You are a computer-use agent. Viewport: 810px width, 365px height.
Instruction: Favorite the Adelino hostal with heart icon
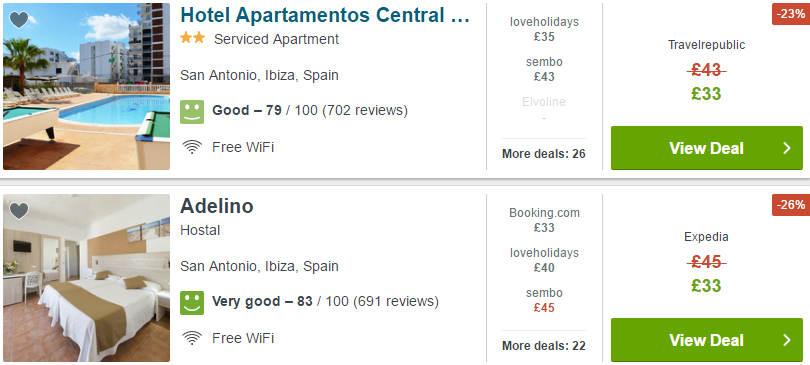[19, 211]
